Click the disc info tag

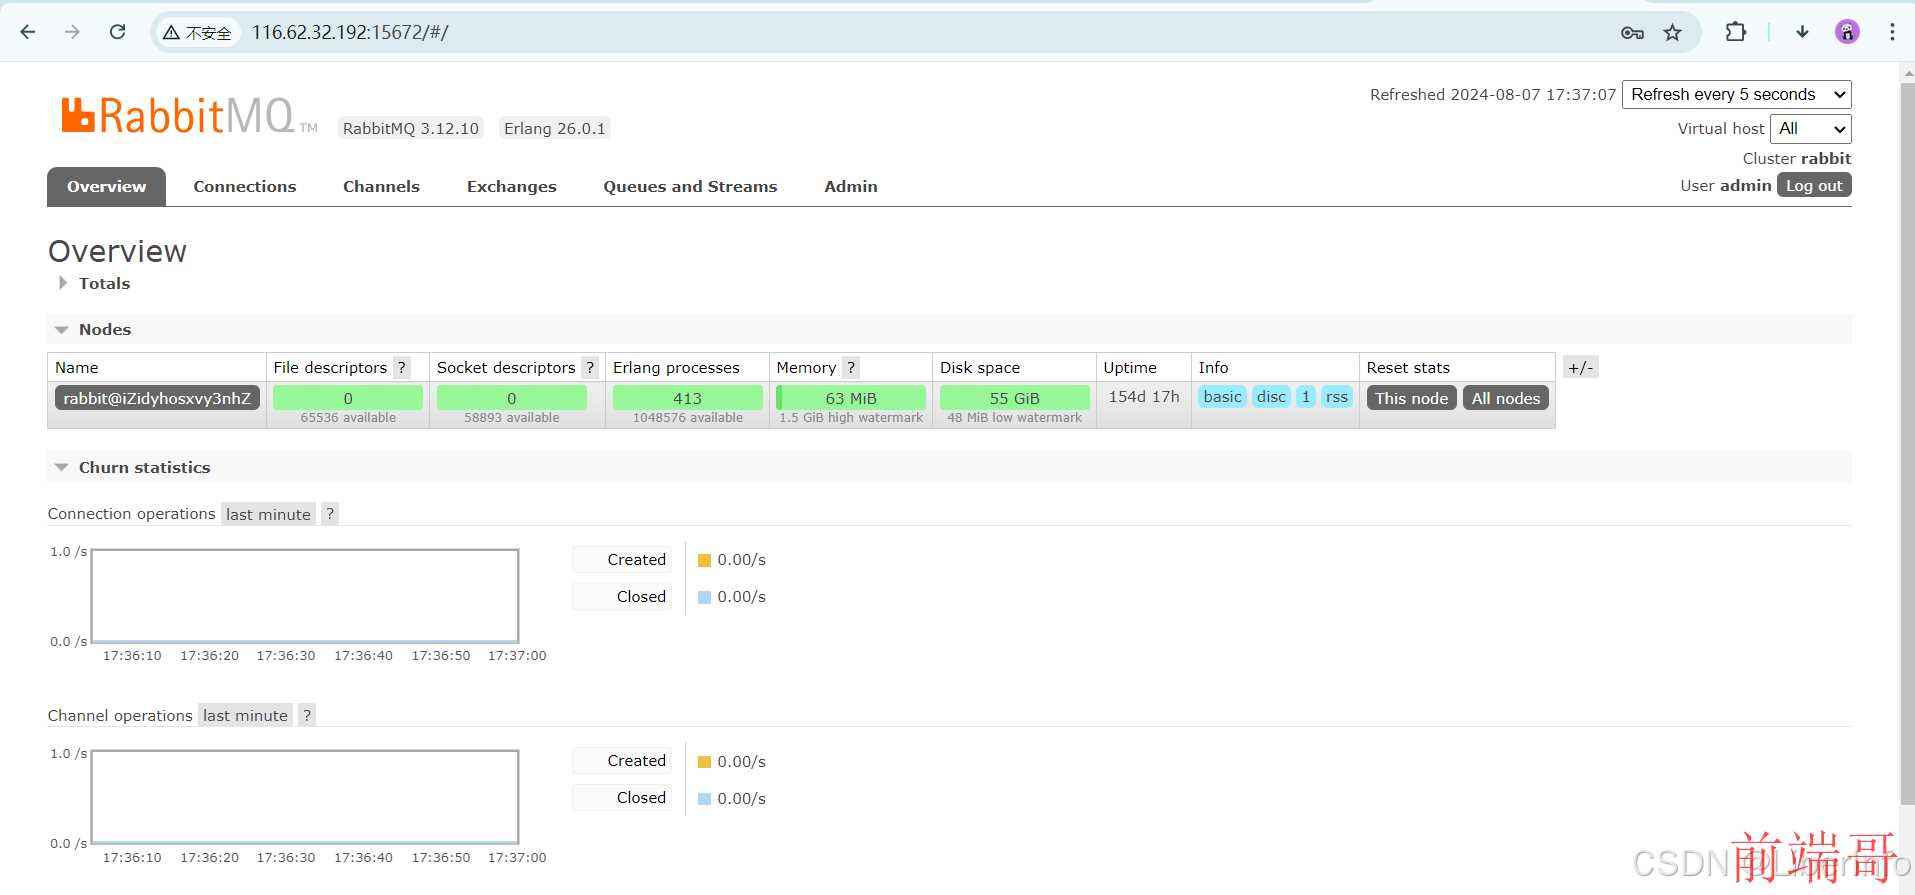point(1271,397)
